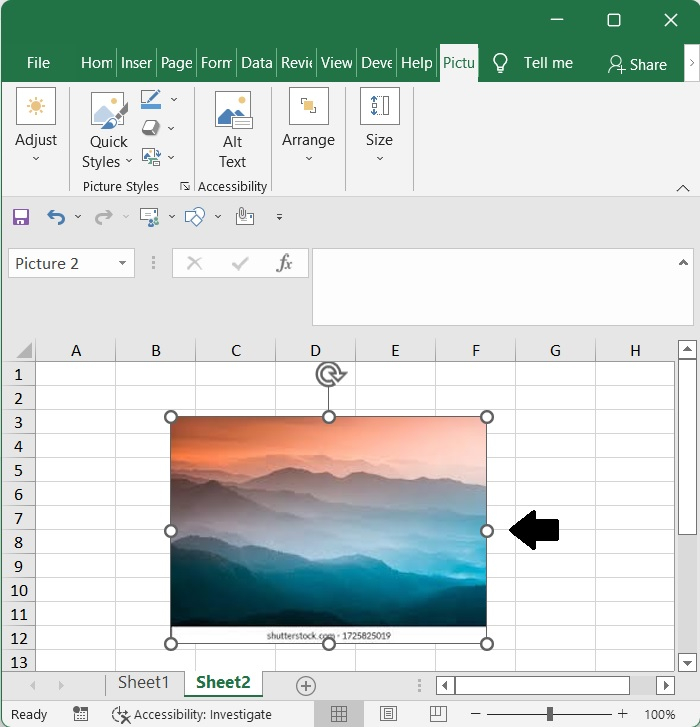The height and width of the screenshot is (727, 700).
Task: Collapse the formula bar
Action: (x=683, y=262)
